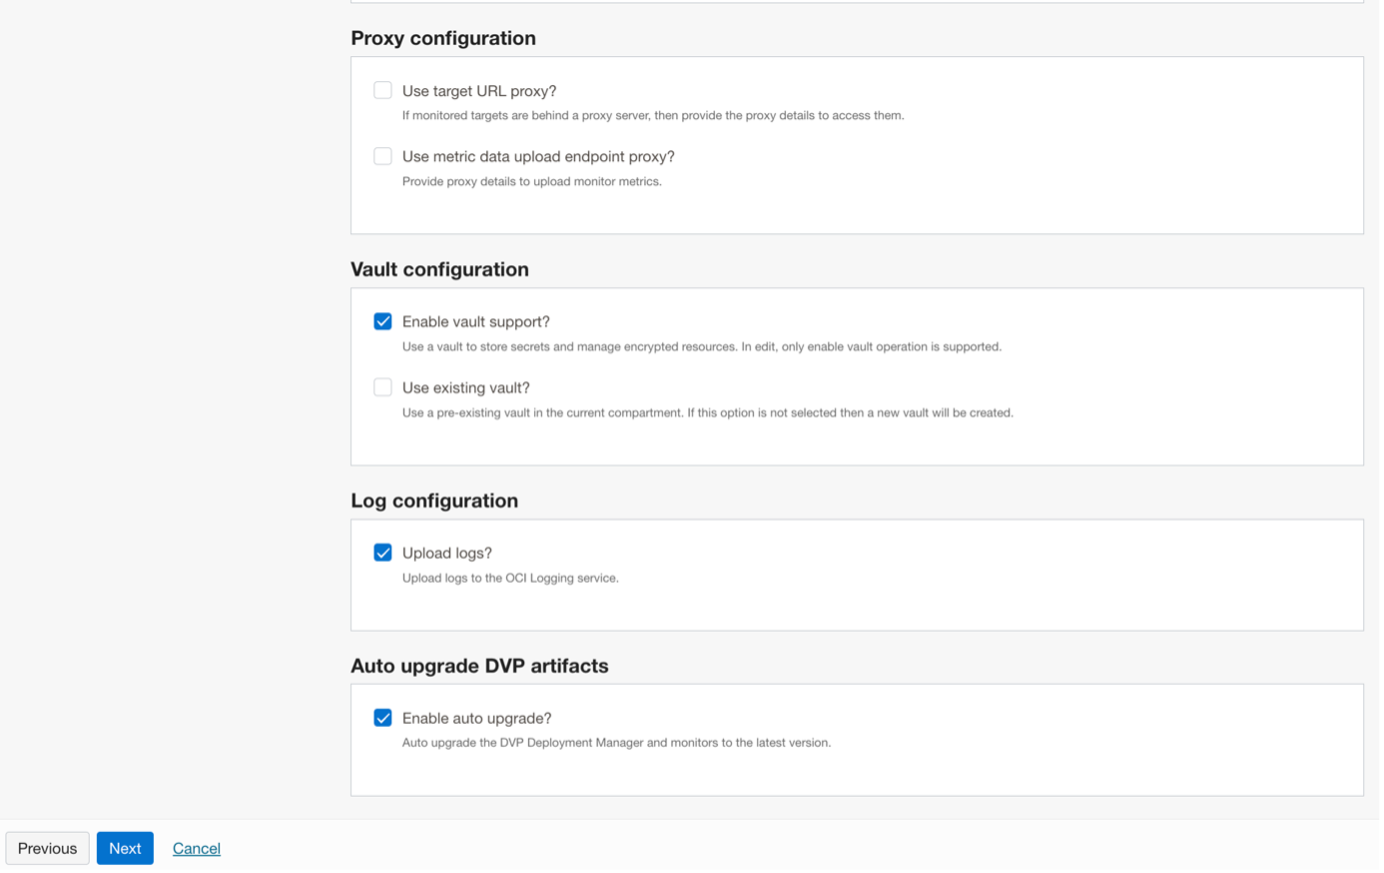Click the OCI Logging service hint text
Image resolution: width=1384 pixels, height=873 pixels.
coord(510,578)
